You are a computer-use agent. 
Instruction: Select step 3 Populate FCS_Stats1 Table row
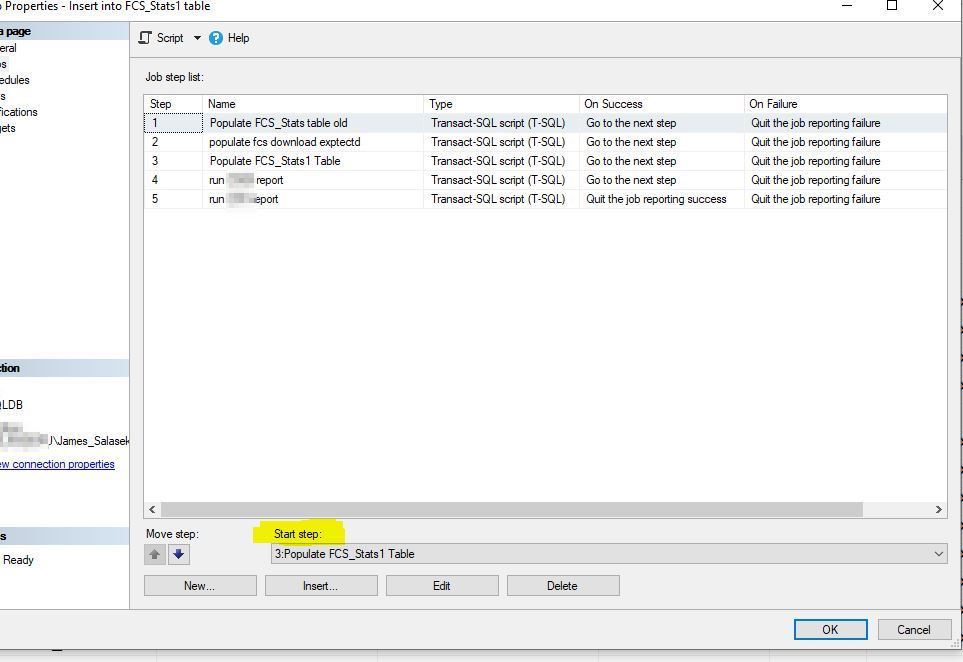pos(275,161)
